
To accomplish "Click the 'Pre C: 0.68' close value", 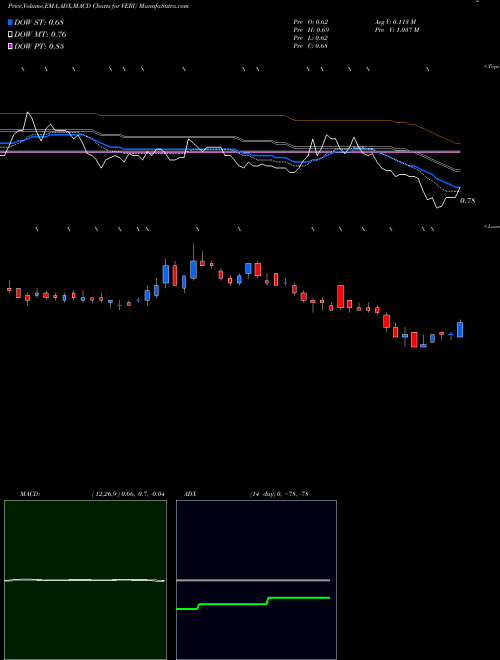I will point(311,46).
